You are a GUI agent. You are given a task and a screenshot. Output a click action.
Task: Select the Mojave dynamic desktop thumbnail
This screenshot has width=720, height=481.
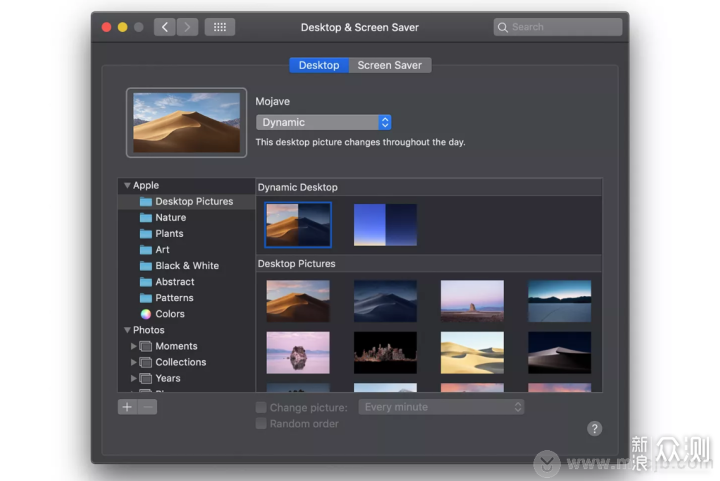pyautogui.click(x=298, y=225)
